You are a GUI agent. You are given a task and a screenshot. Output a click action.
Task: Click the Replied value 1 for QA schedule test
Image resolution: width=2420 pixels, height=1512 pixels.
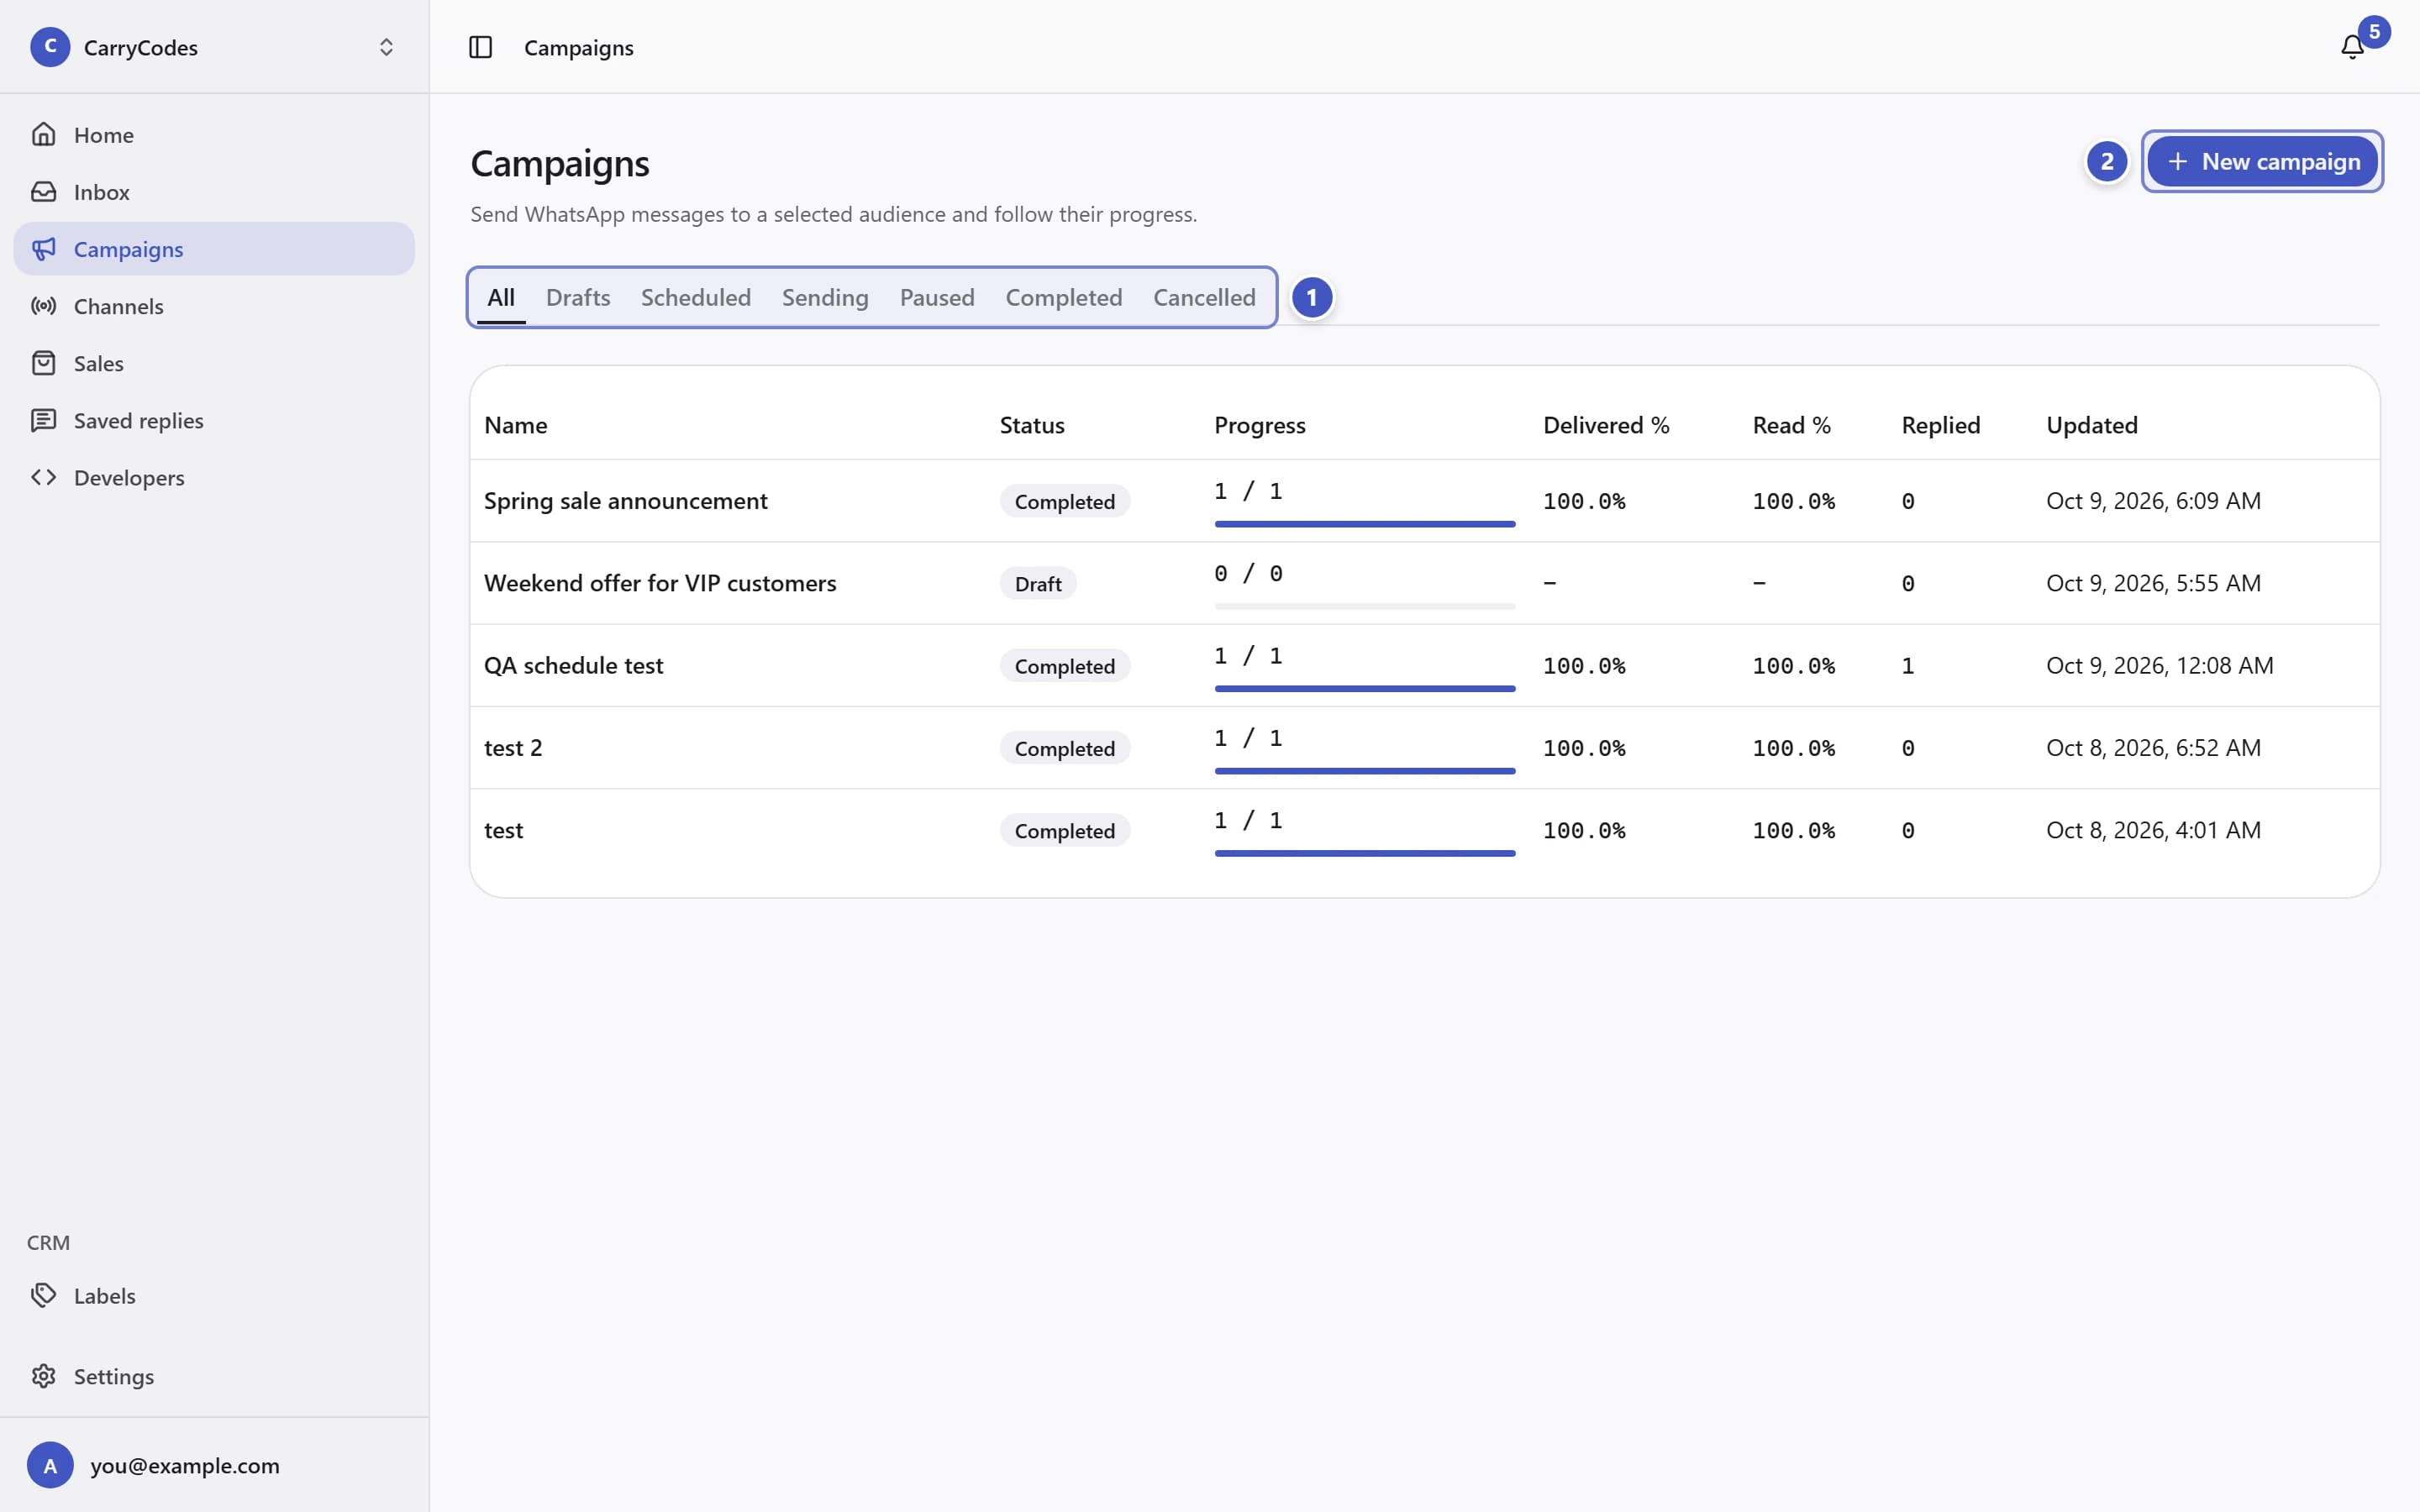tap(1907, 665)
